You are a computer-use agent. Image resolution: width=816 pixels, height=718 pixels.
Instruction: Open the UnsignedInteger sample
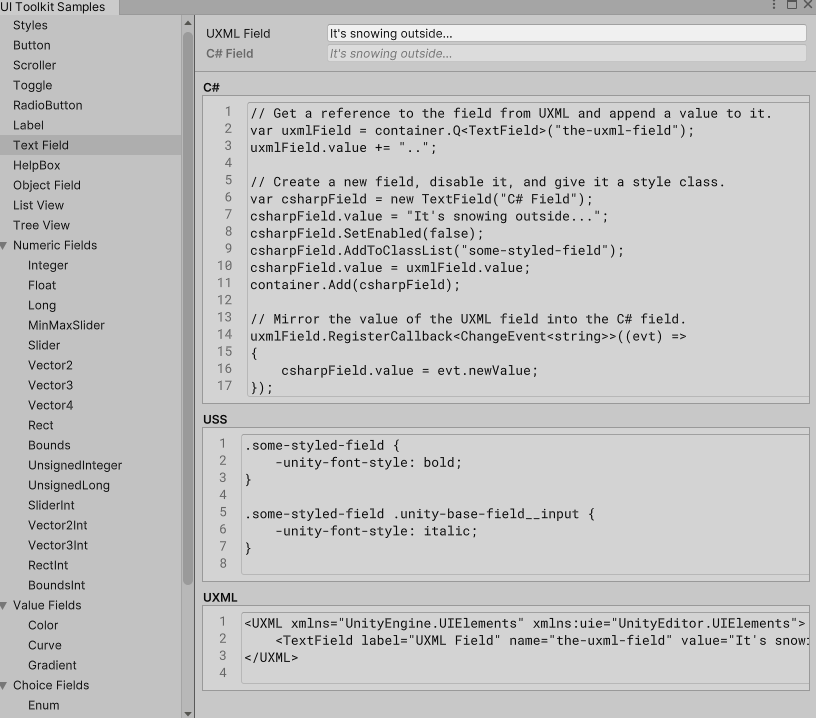click(x=75, y=466)
